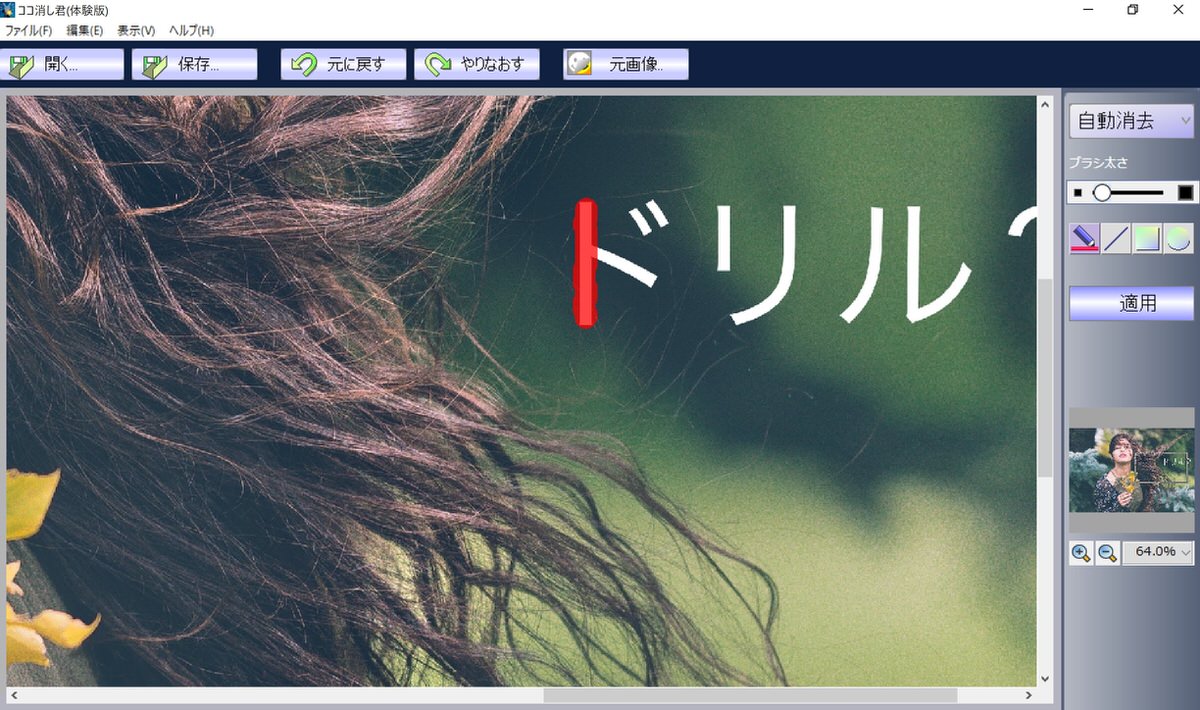The image size is (1200, 710).
Task: Click the zoom-out magnifier icon
Action: [1105, 552]
